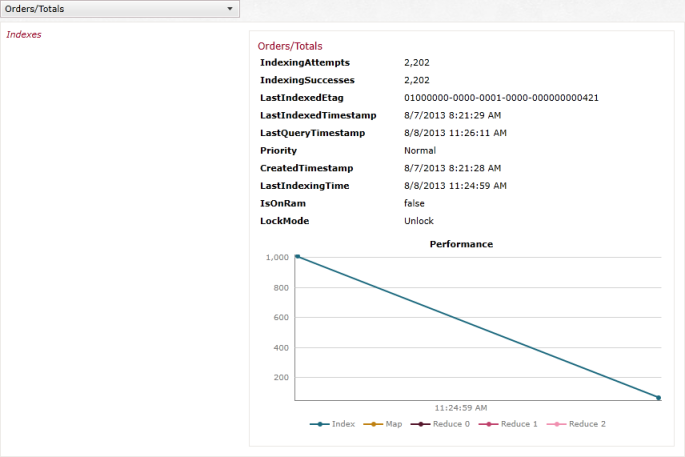
Task: Select the IsOnRam value false
Action: [414, 203]
